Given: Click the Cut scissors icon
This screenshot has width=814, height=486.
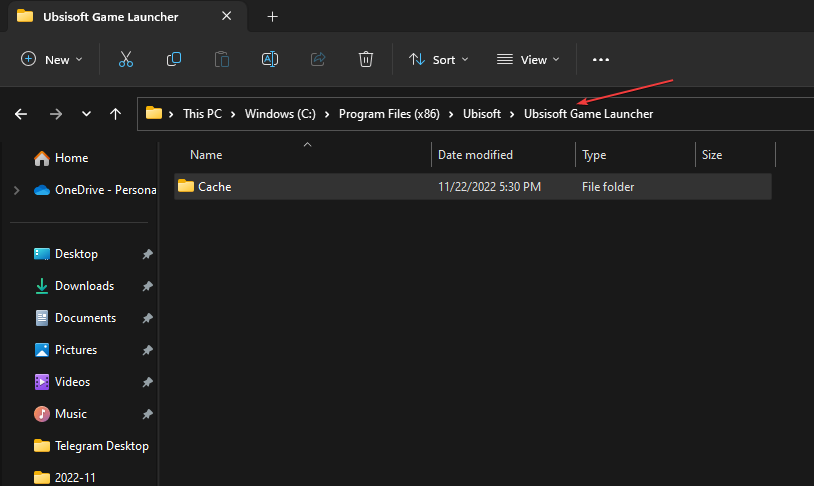Looking at the screenshot, I should [x=126, y=59].
